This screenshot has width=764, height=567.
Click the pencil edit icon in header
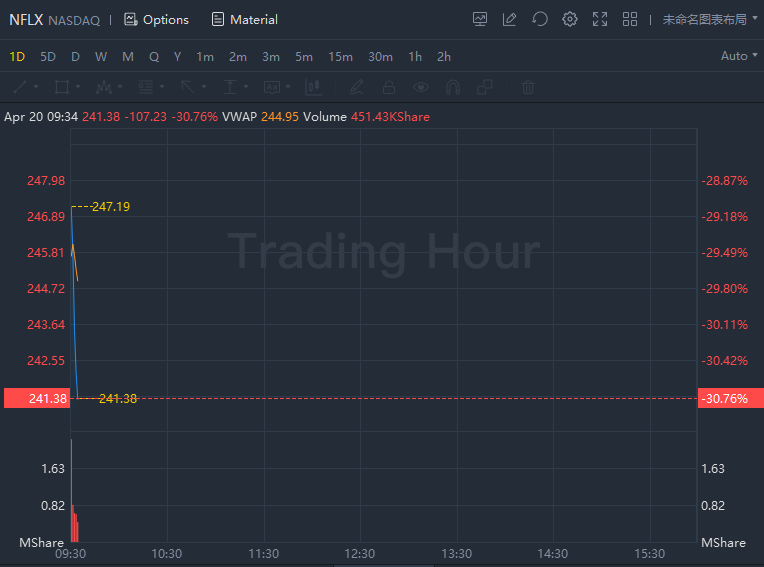pyautogui.click(x=510, y=19)
